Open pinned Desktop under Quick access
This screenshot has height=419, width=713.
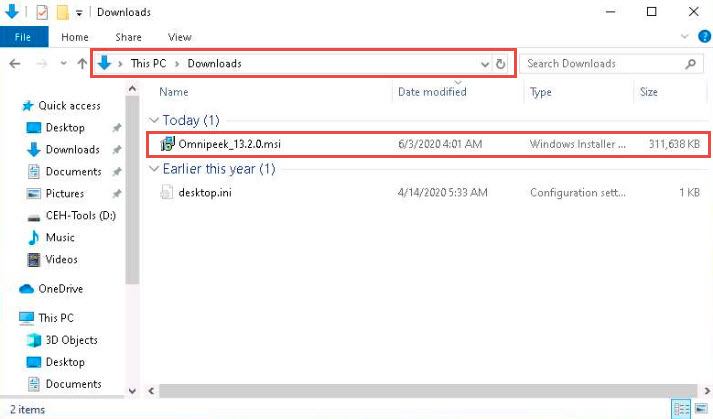65,128
